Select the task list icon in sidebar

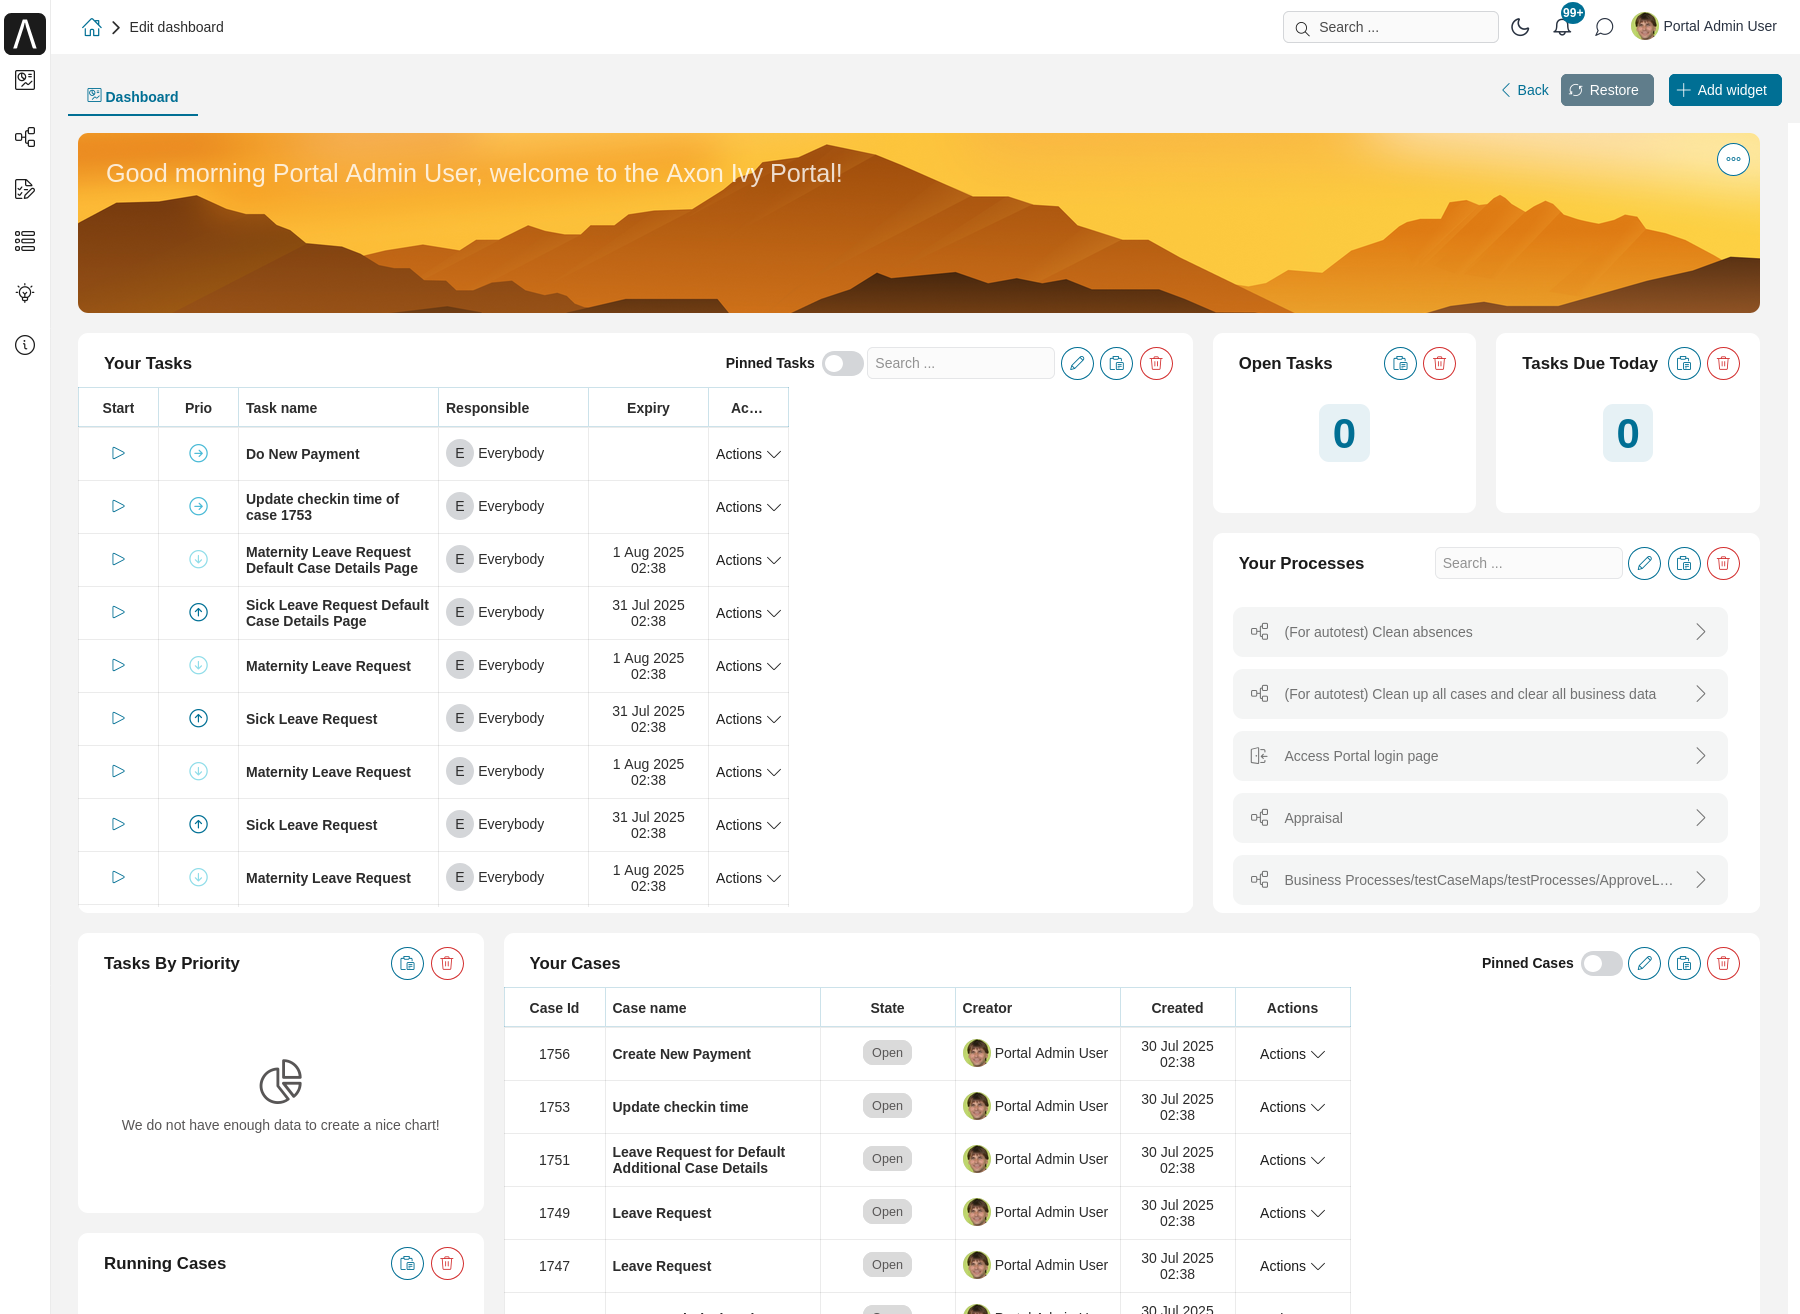click(25, 241)
